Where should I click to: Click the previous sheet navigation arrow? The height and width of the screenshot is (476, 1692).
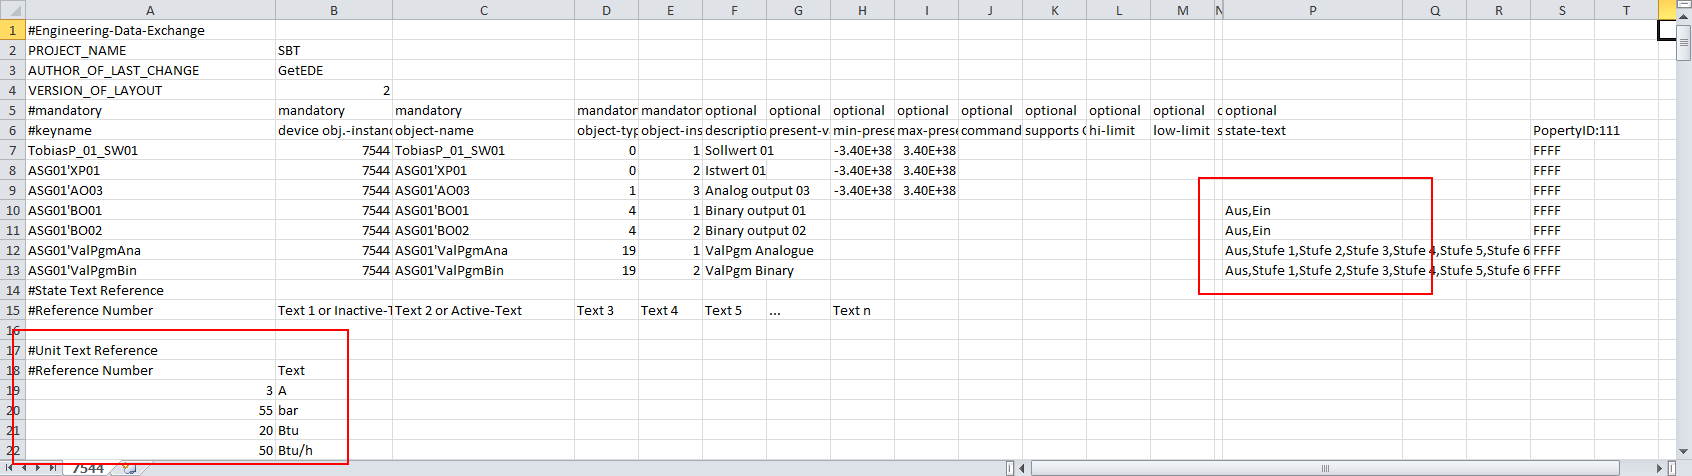[x=26, y=468]
